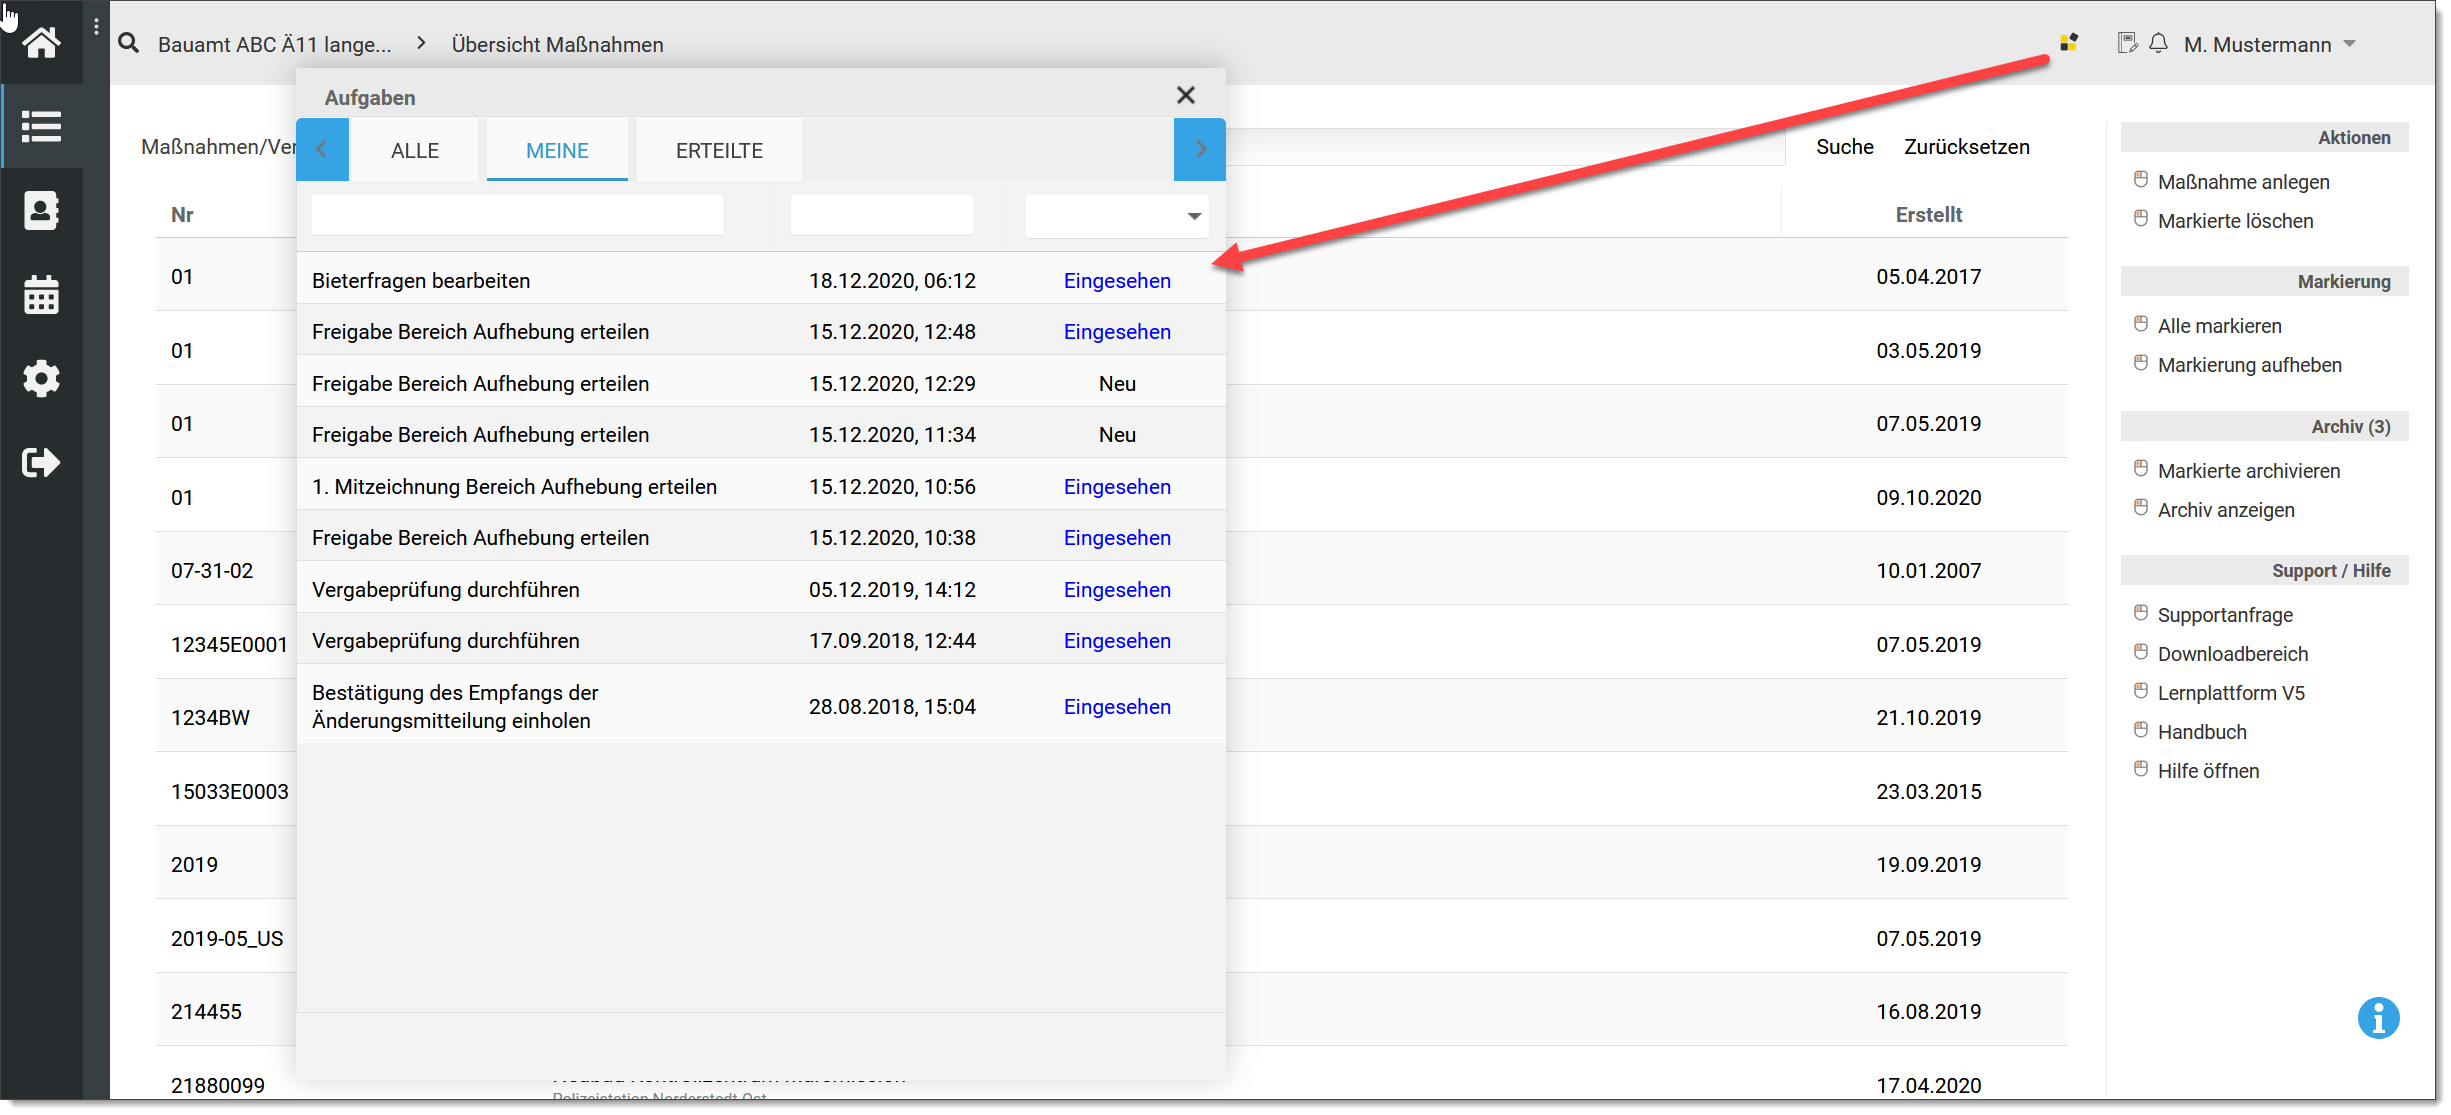Click Neu status at 15.12.2020, 11:34

1117,435
